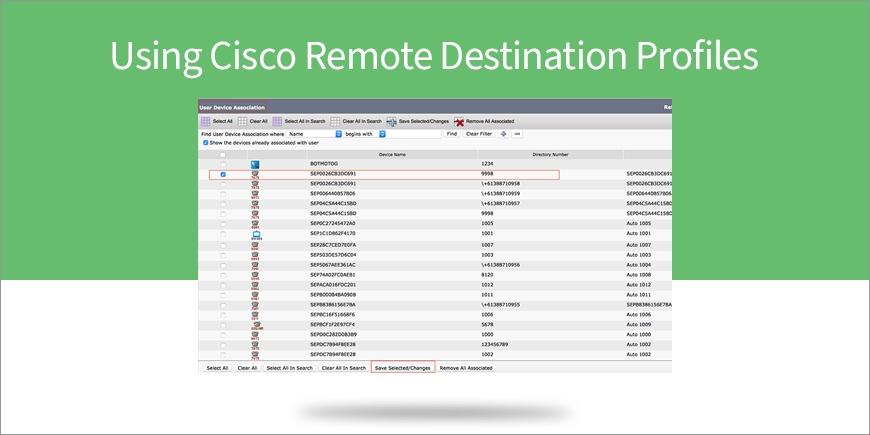Image resolution: width=870 pixels, height=435 pixels.
Task: Click the Remove All Associated red X icon
Action: click(x=459, y=121)
